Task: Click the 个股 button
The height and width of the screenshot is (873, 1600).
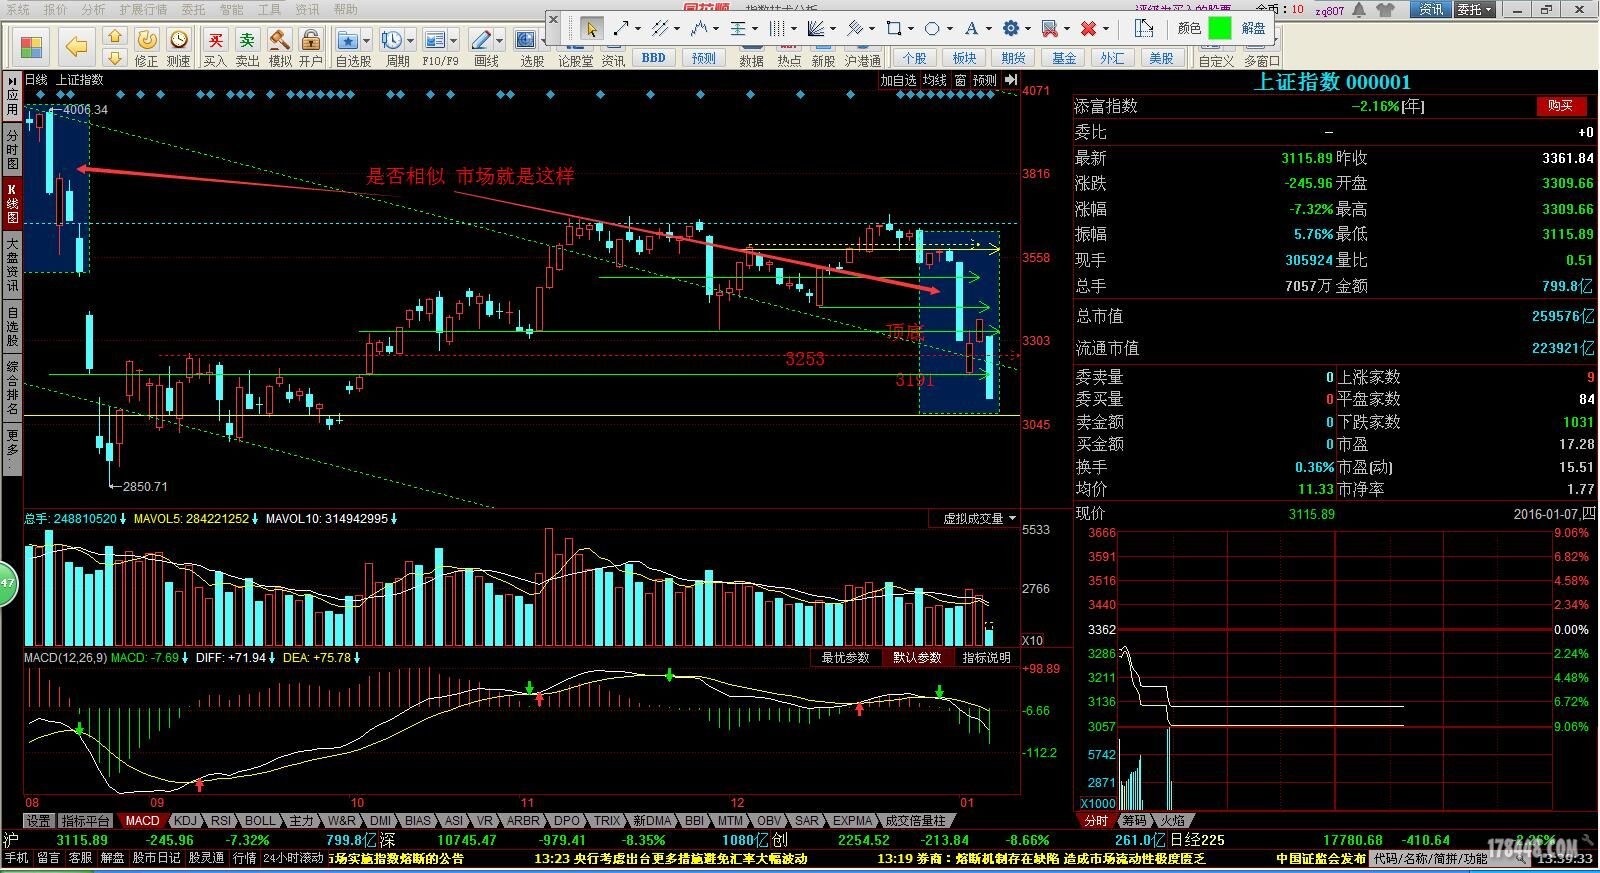Action: [x=914, y=58]
